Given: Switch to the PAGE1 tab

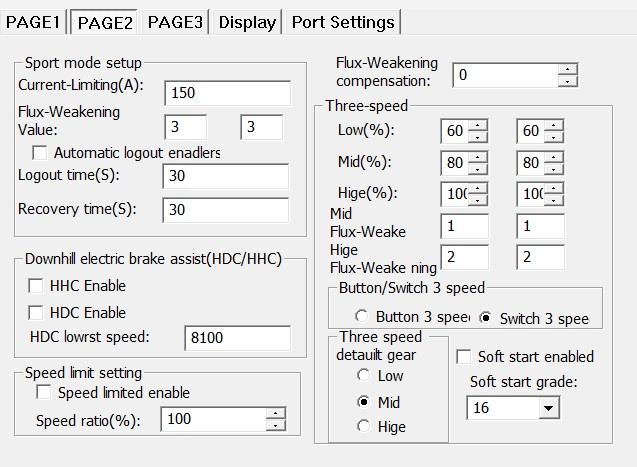Looking at the screenshot, I should (35, 21).
